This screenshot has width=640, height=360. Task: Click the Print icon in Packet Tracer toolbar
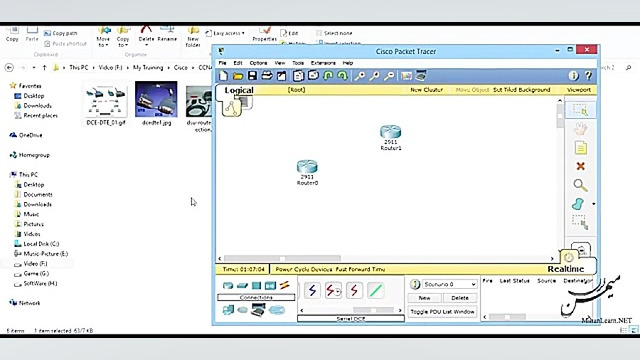click(267, 76)
